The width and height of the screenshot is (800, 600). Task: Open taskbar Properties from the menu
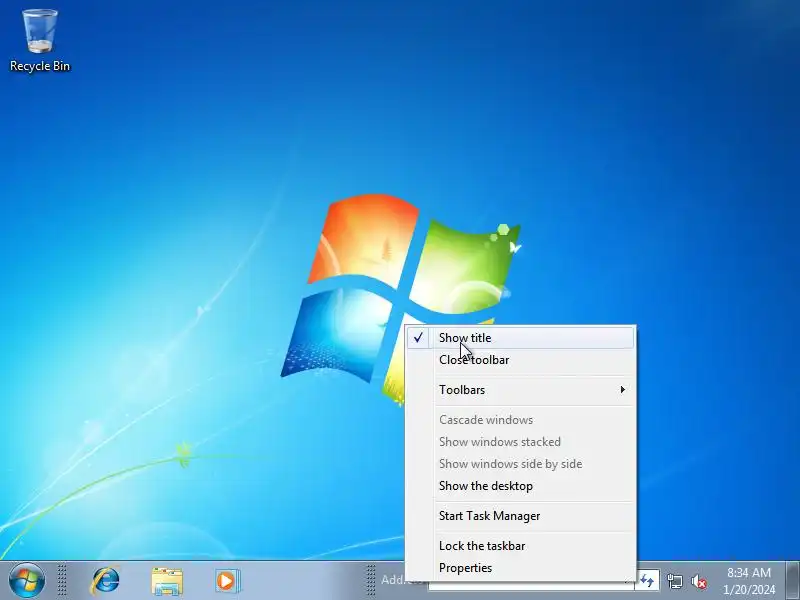click(x=520, y=568)
